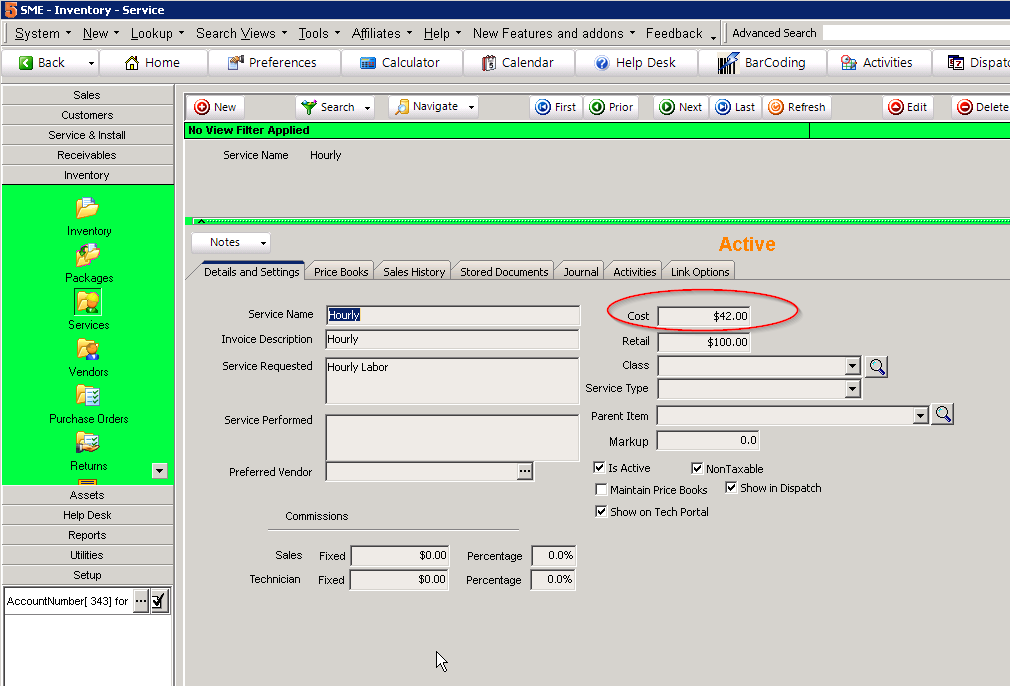The height and width of the screenshot is (686, 1010).
Task: Click the Refresh button
Action: click(x=797, y=107)
